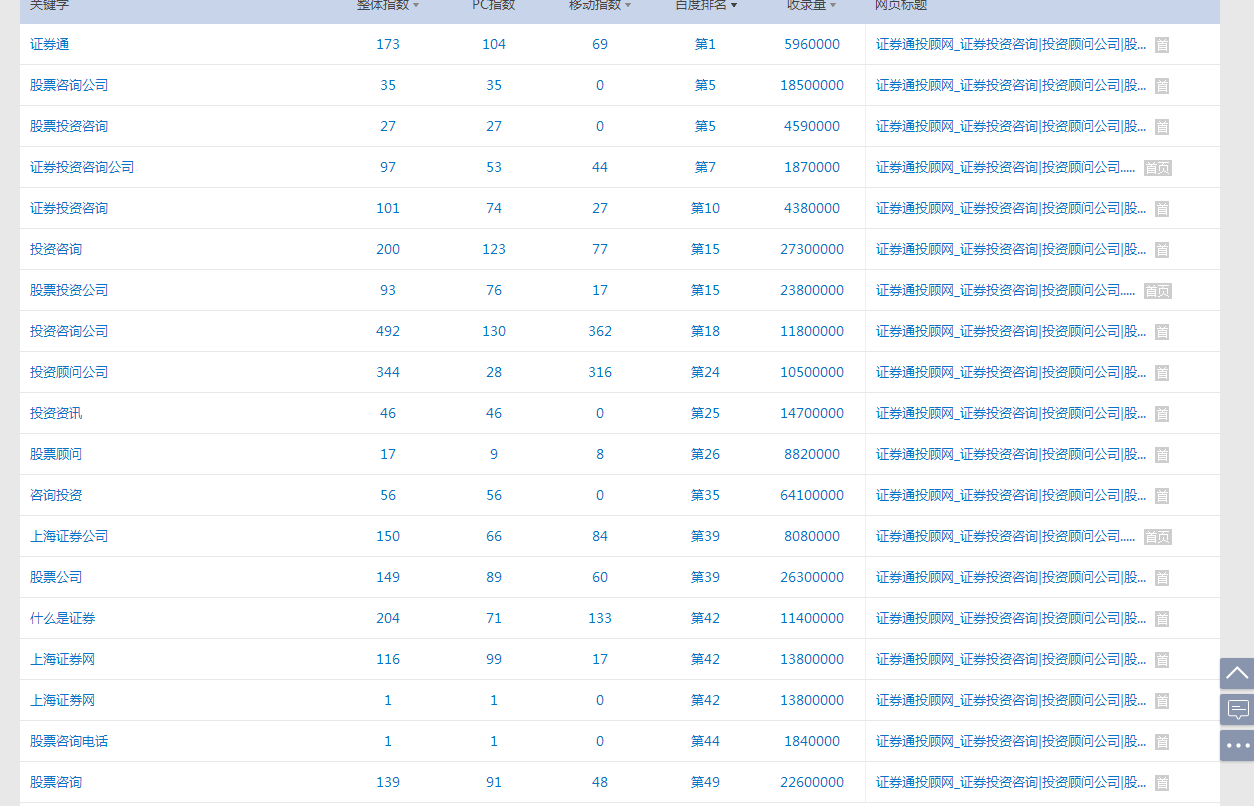The image size is (1254, 806).
Task: Click the 首页 badge in the 股票投资公司 row
Action: pos(1157,291)
